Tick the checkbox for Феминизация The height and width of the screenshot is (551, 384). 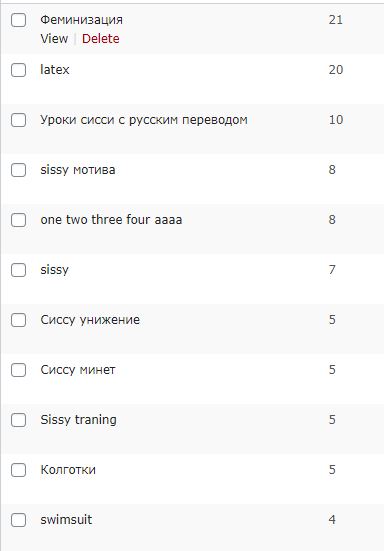click(x=18, y=20)
